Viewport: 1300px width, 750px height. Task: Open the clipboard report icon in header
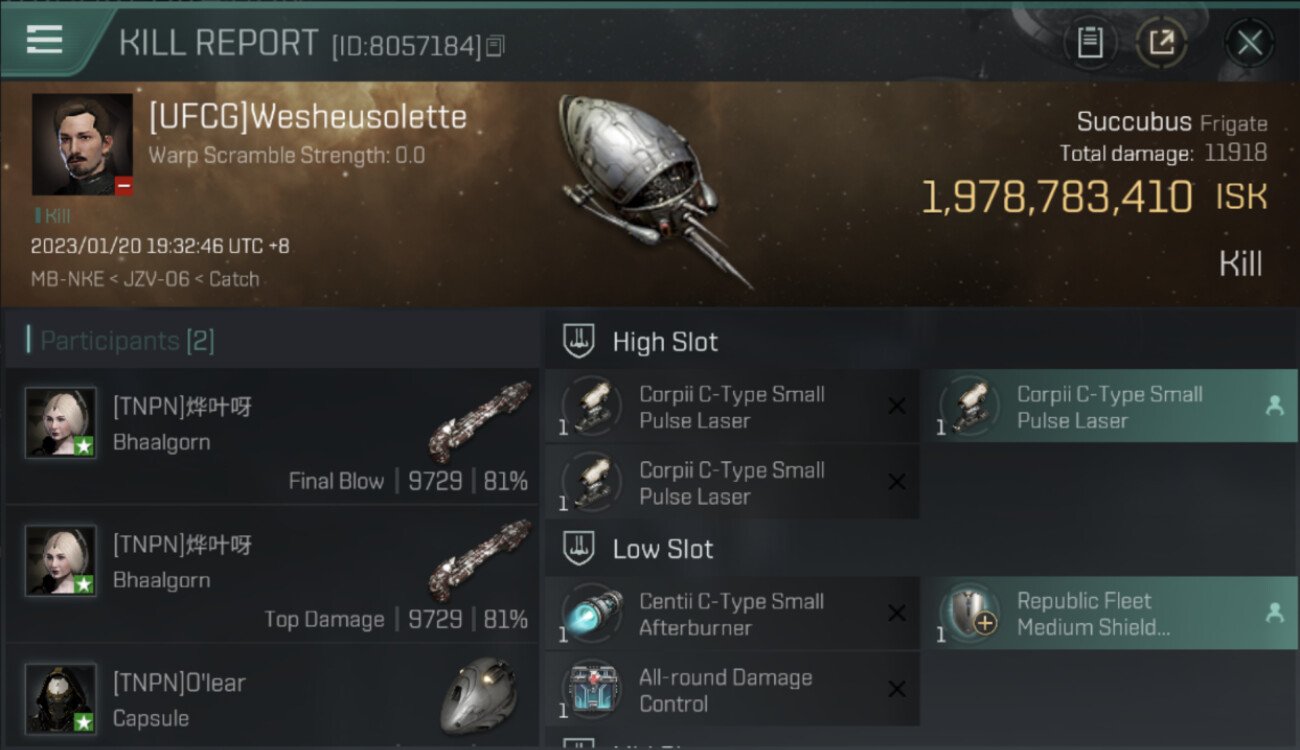point(1090,43)
